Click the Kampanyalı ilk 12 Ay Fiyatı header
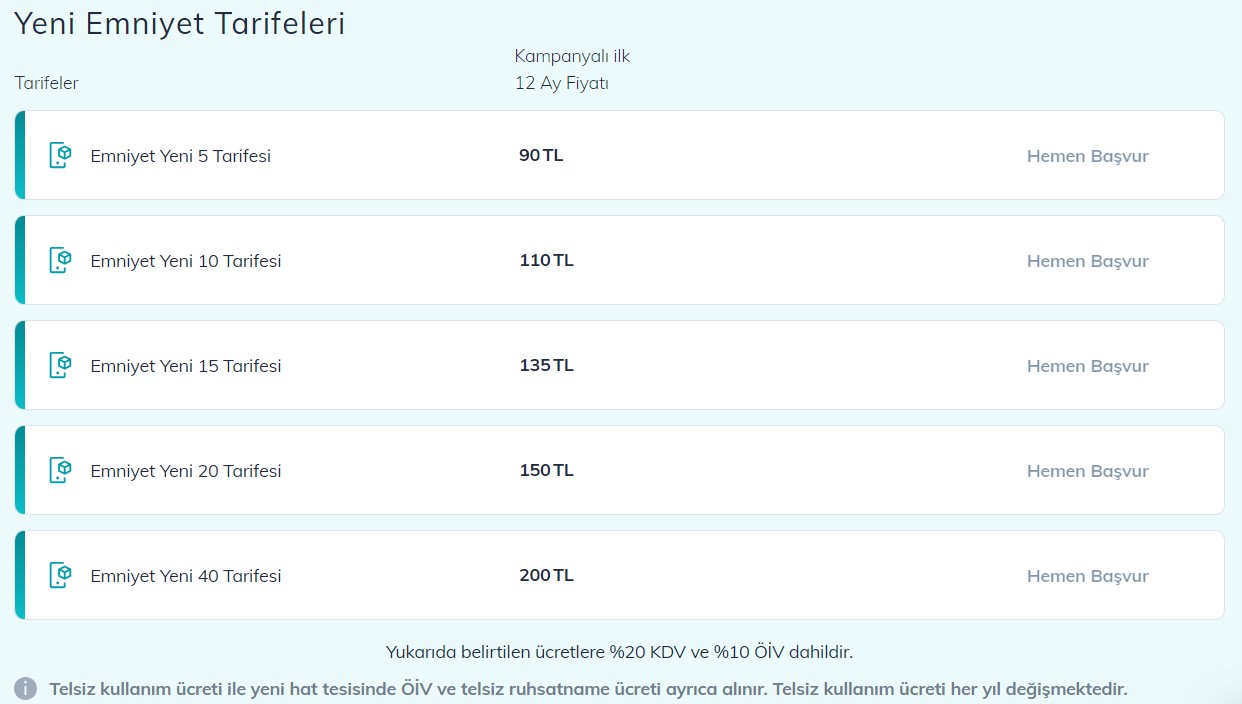This screenshot has height=704, width=1242. pos(572,70)
